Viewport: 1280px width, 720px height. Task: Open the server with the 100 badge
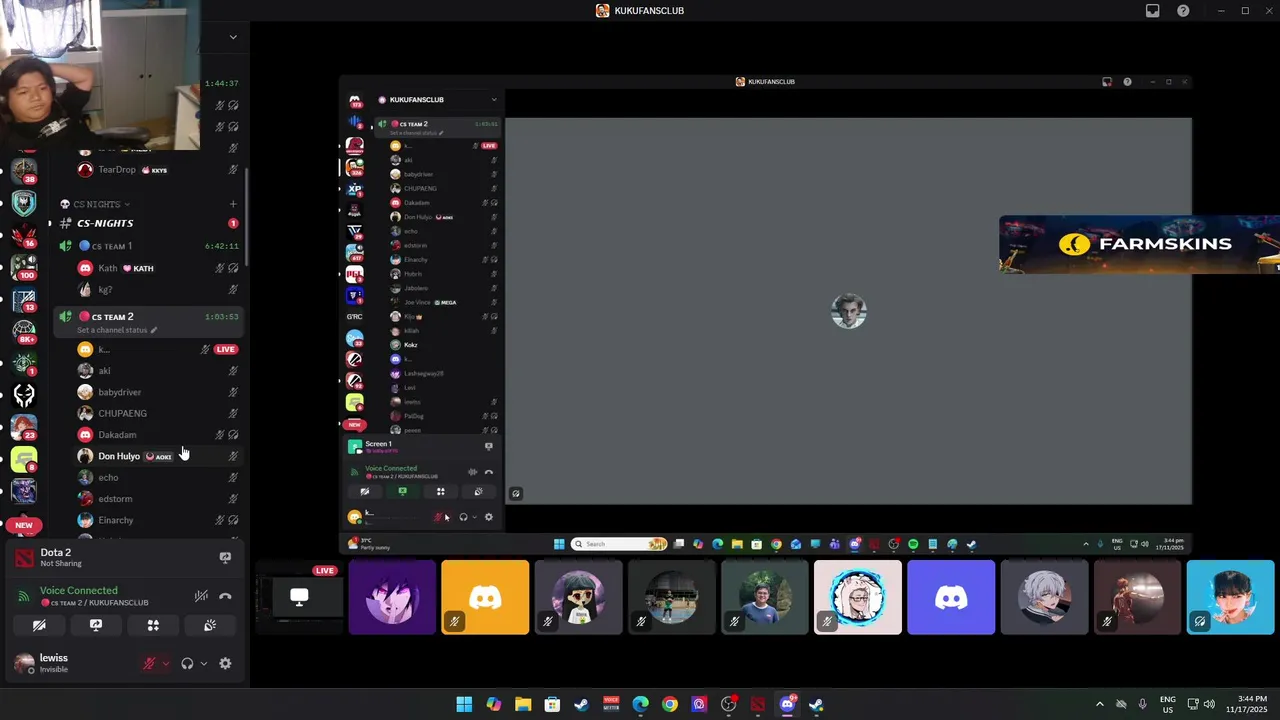point(24,266)
